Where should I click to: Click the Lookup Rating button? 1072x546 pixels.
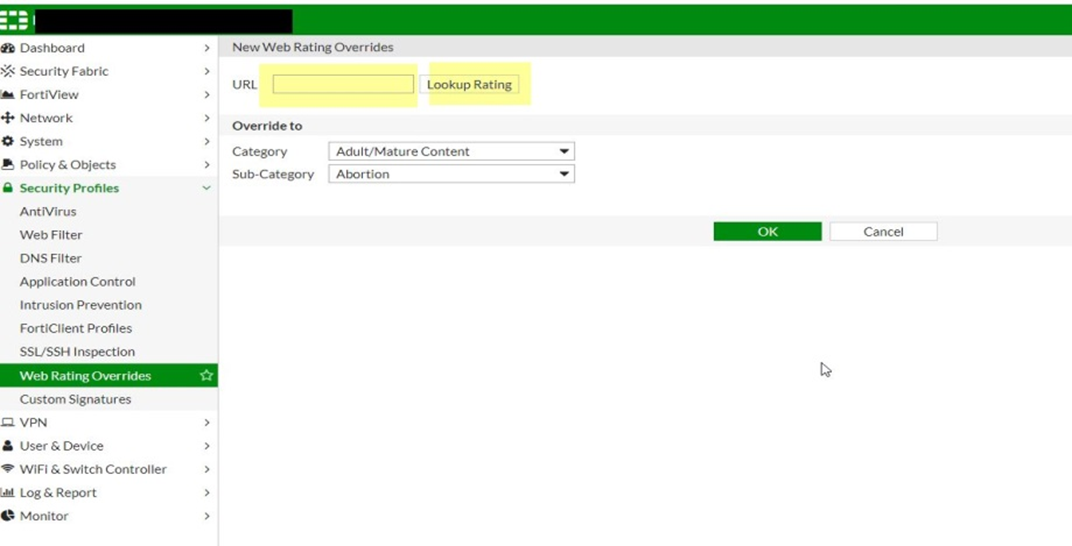469,85
